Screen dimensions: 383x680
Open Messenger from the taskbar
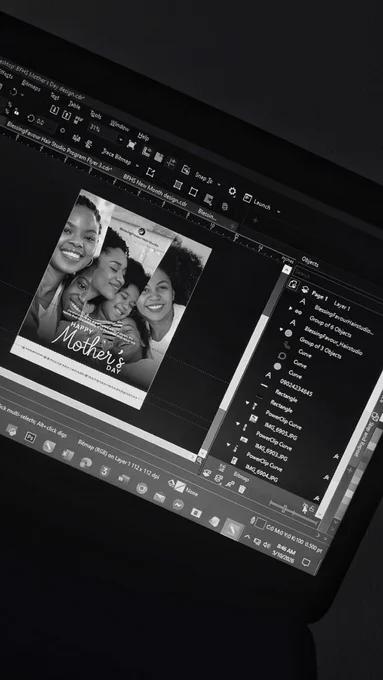tap(178, 504)
